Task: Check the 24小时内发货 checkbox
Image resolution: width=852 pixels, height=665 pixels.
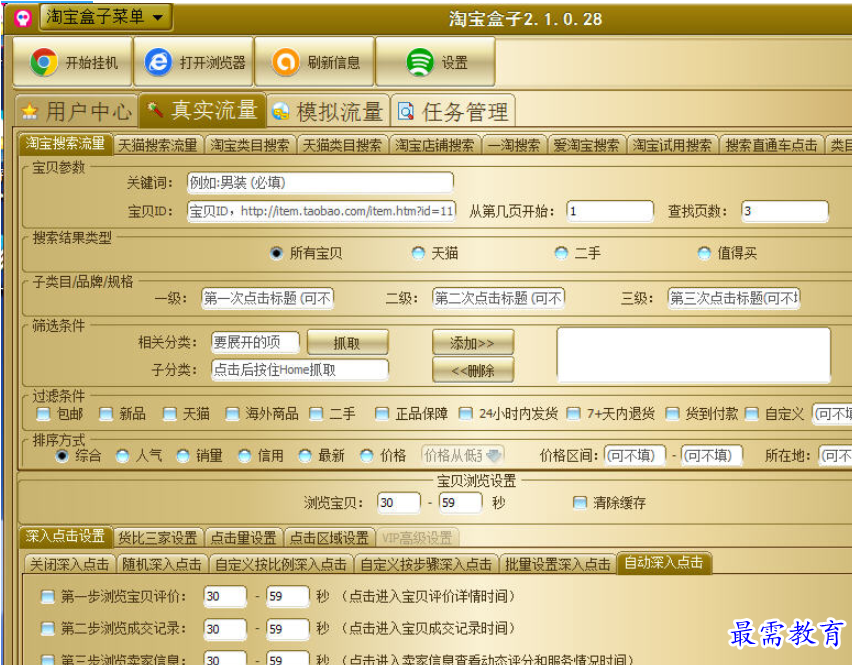Action: 466,415
